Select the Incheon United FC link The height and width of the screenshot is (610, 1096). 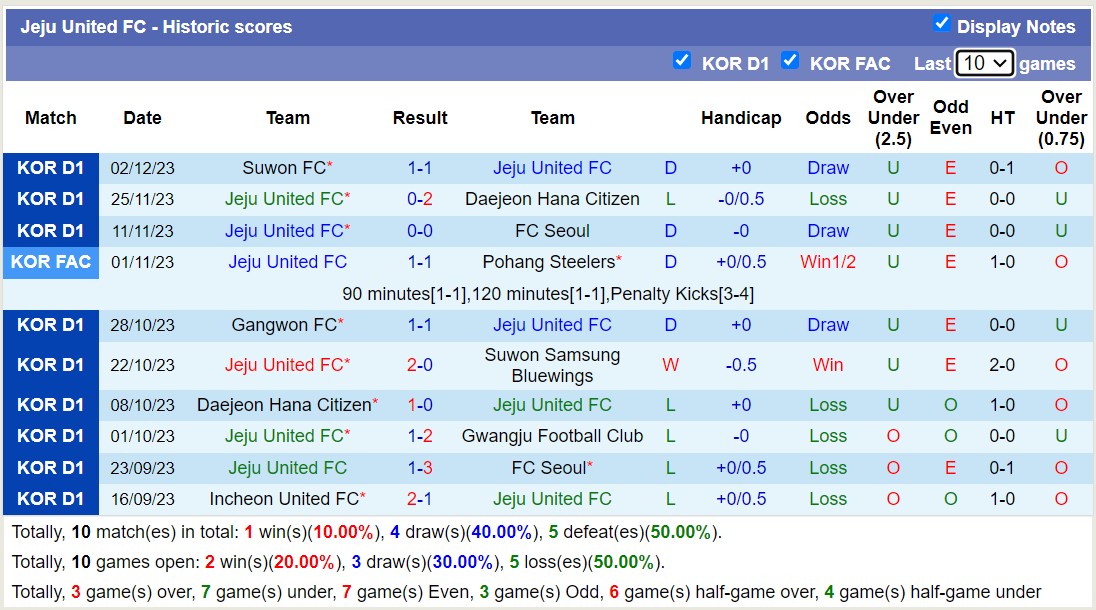coord(283,498)
